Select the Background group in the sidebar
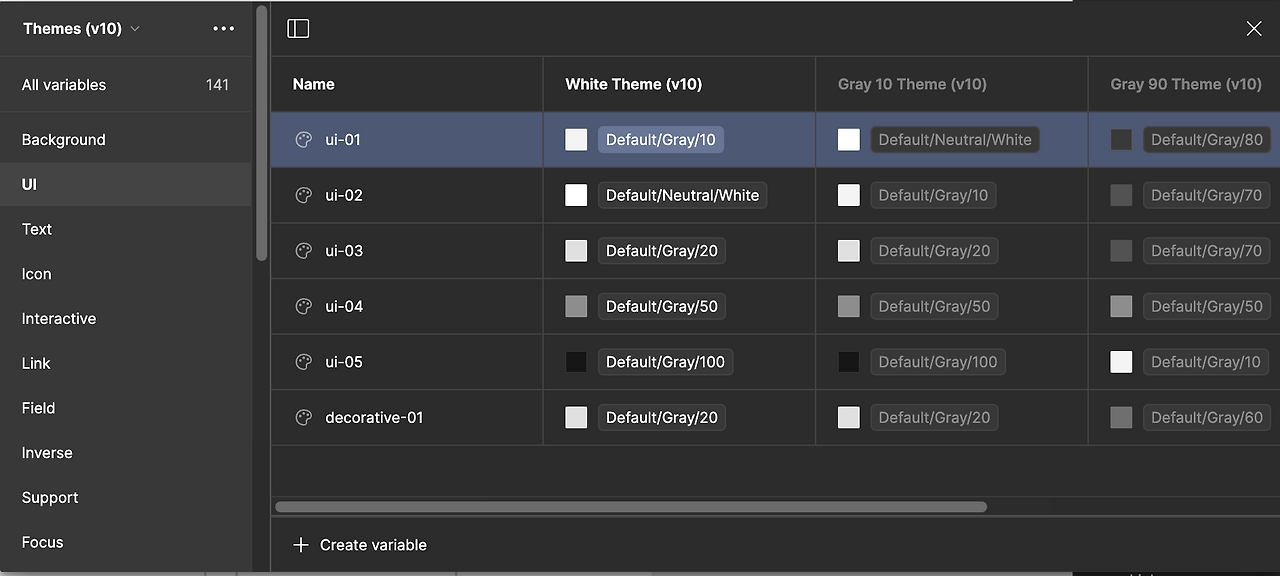1280x576 pixels. (x=63, y=139)
